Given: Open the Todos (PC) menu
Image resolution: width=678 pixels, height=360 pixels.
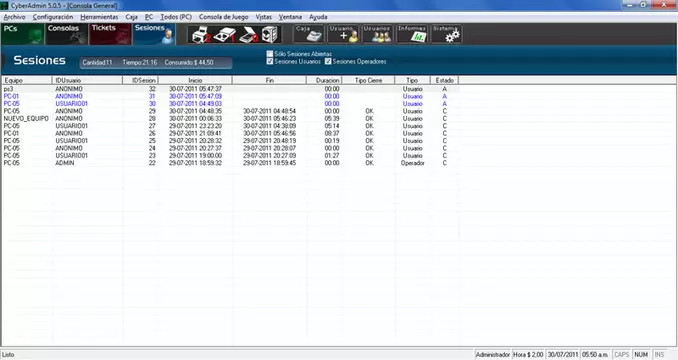Looking at the screenshot, I should click(x=176, y=17).
